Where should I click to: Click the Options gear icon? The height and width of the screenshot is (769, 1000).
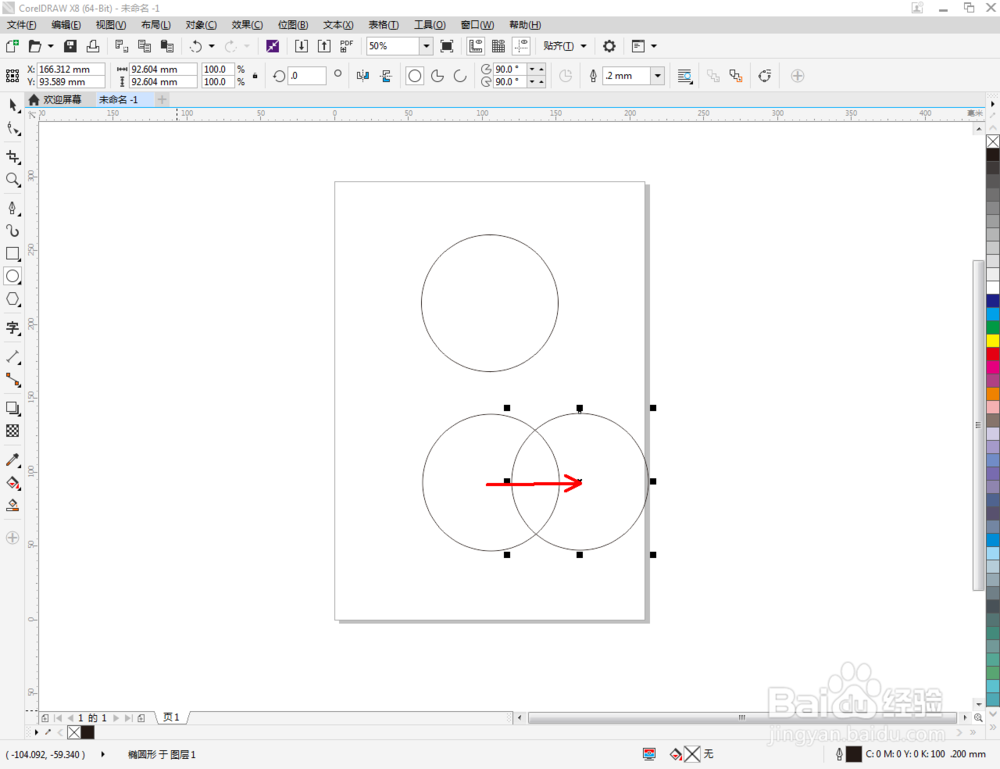[609, 46]
